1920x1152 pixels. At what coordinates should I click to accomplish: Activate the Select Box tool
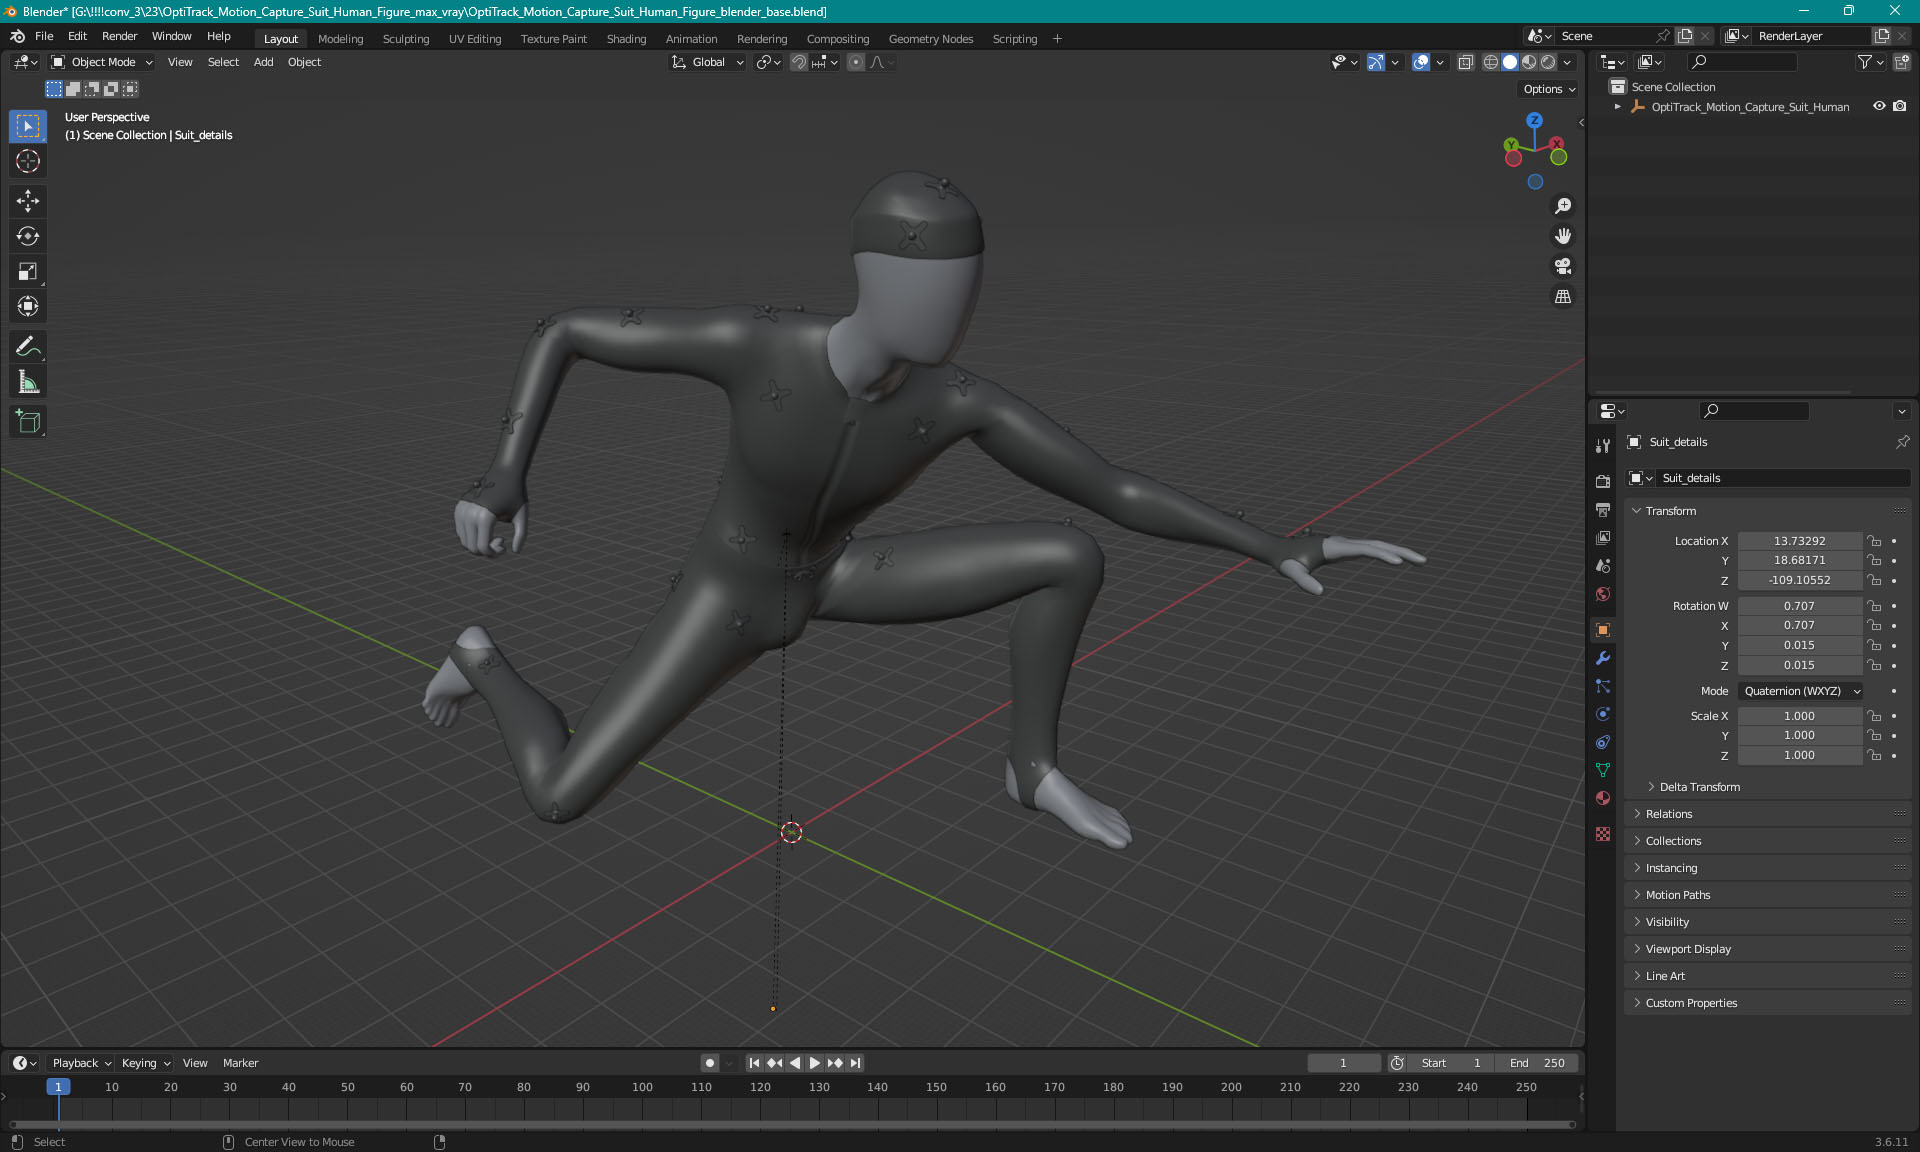point(28,126)
